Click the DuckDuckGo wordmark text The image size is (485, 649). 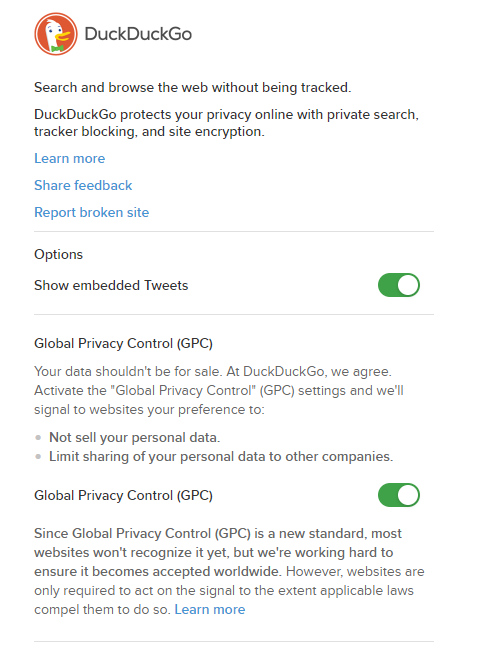pyautogui.click(x=138, y=34)
